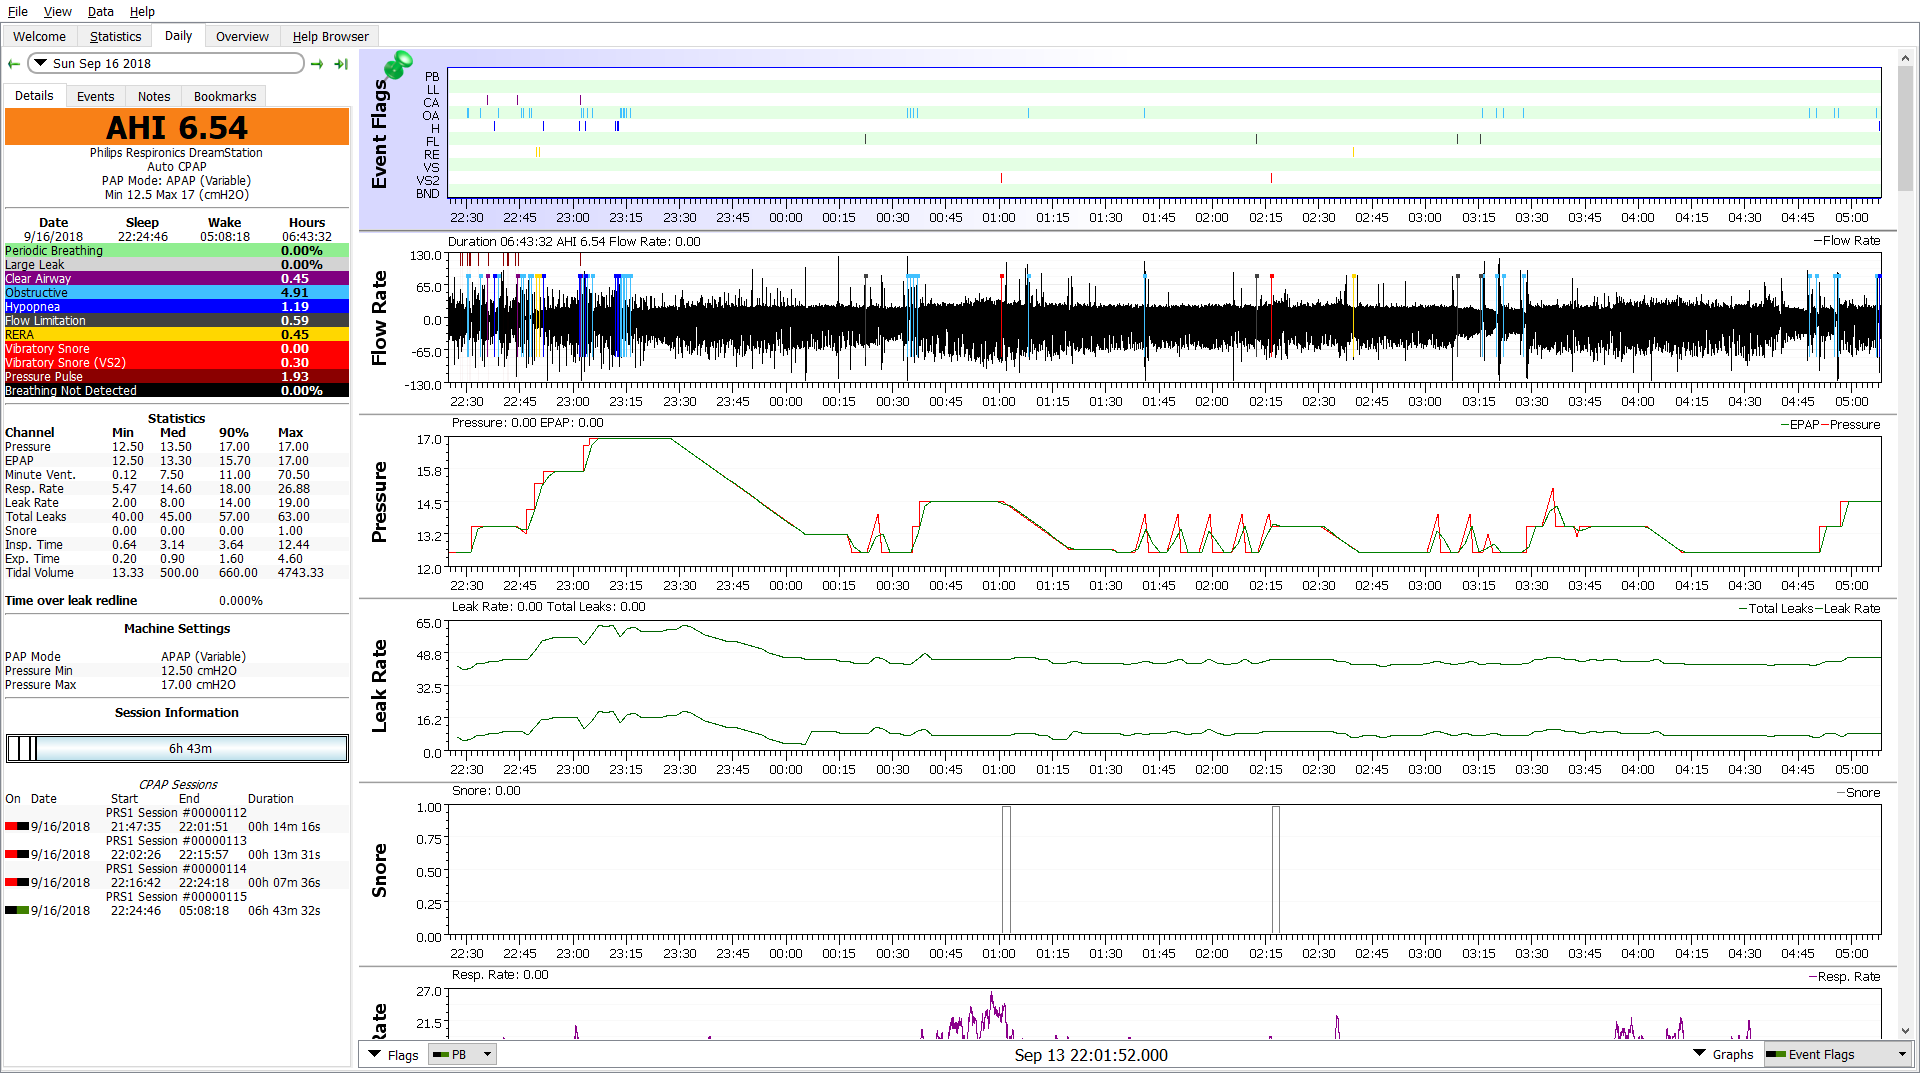Toggle session #00000112 on/off indicator
Image resolution: width=1920 pixels, height=1080 pixels.
[17, 827]
